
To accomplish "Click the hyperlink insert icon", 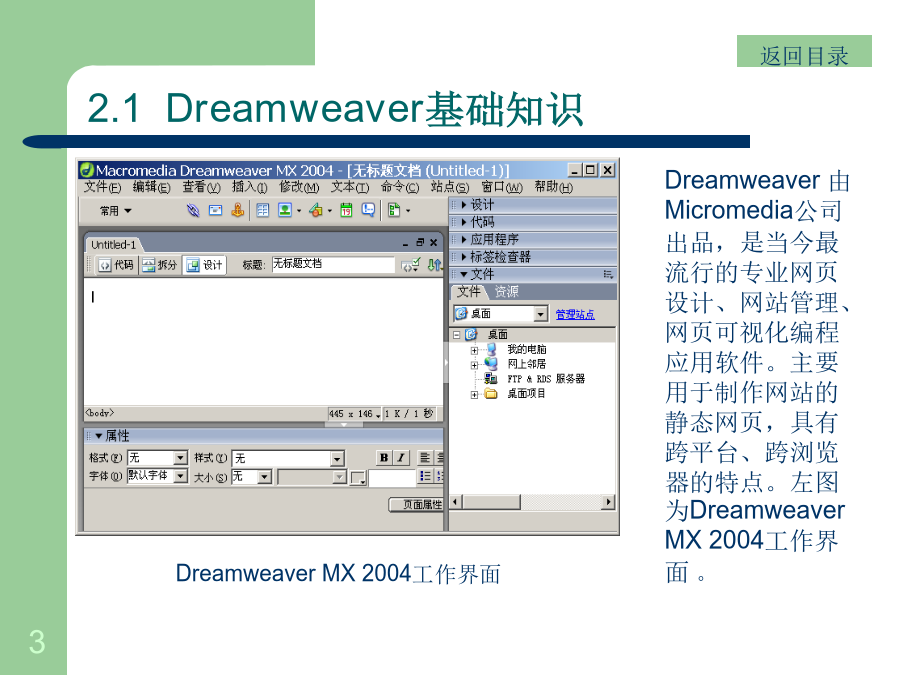I will (193, 211).
